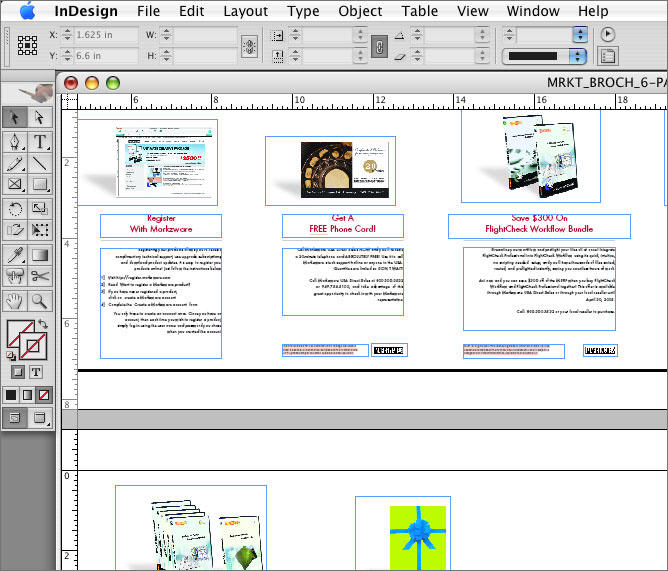Open the Help menu

(x=593, y=11)
